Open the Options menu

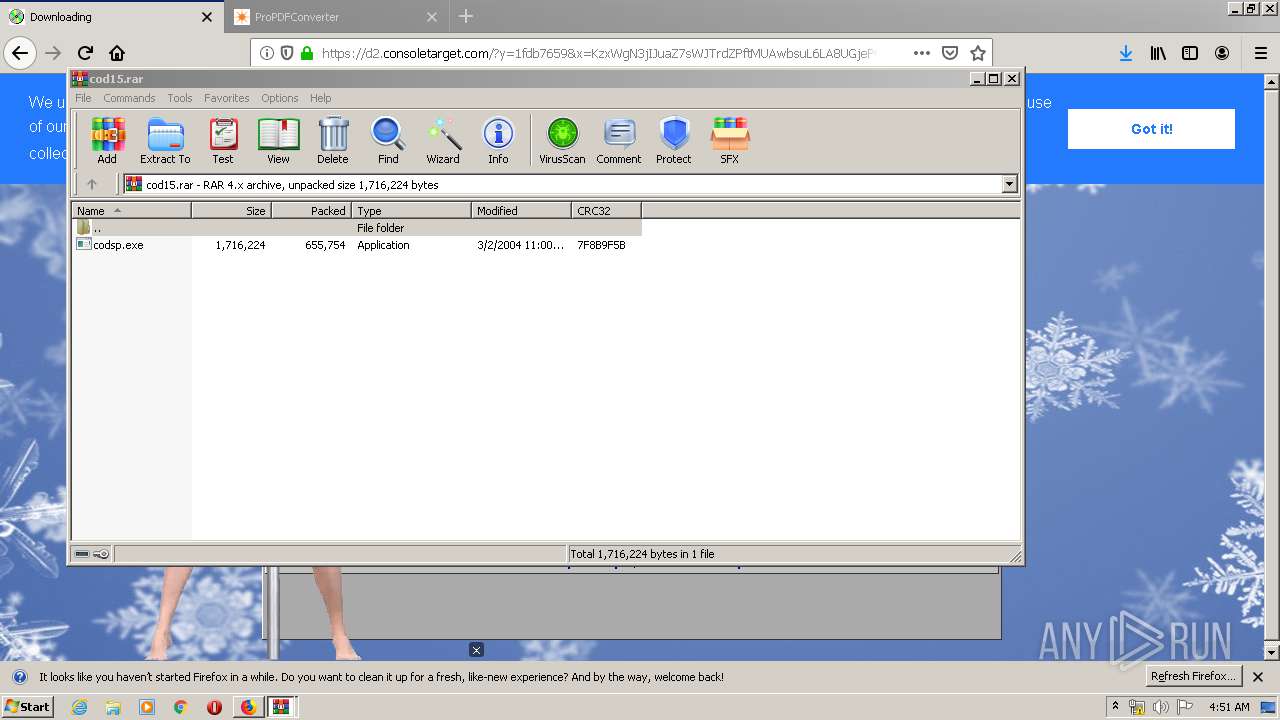click(x=280, y=98)
